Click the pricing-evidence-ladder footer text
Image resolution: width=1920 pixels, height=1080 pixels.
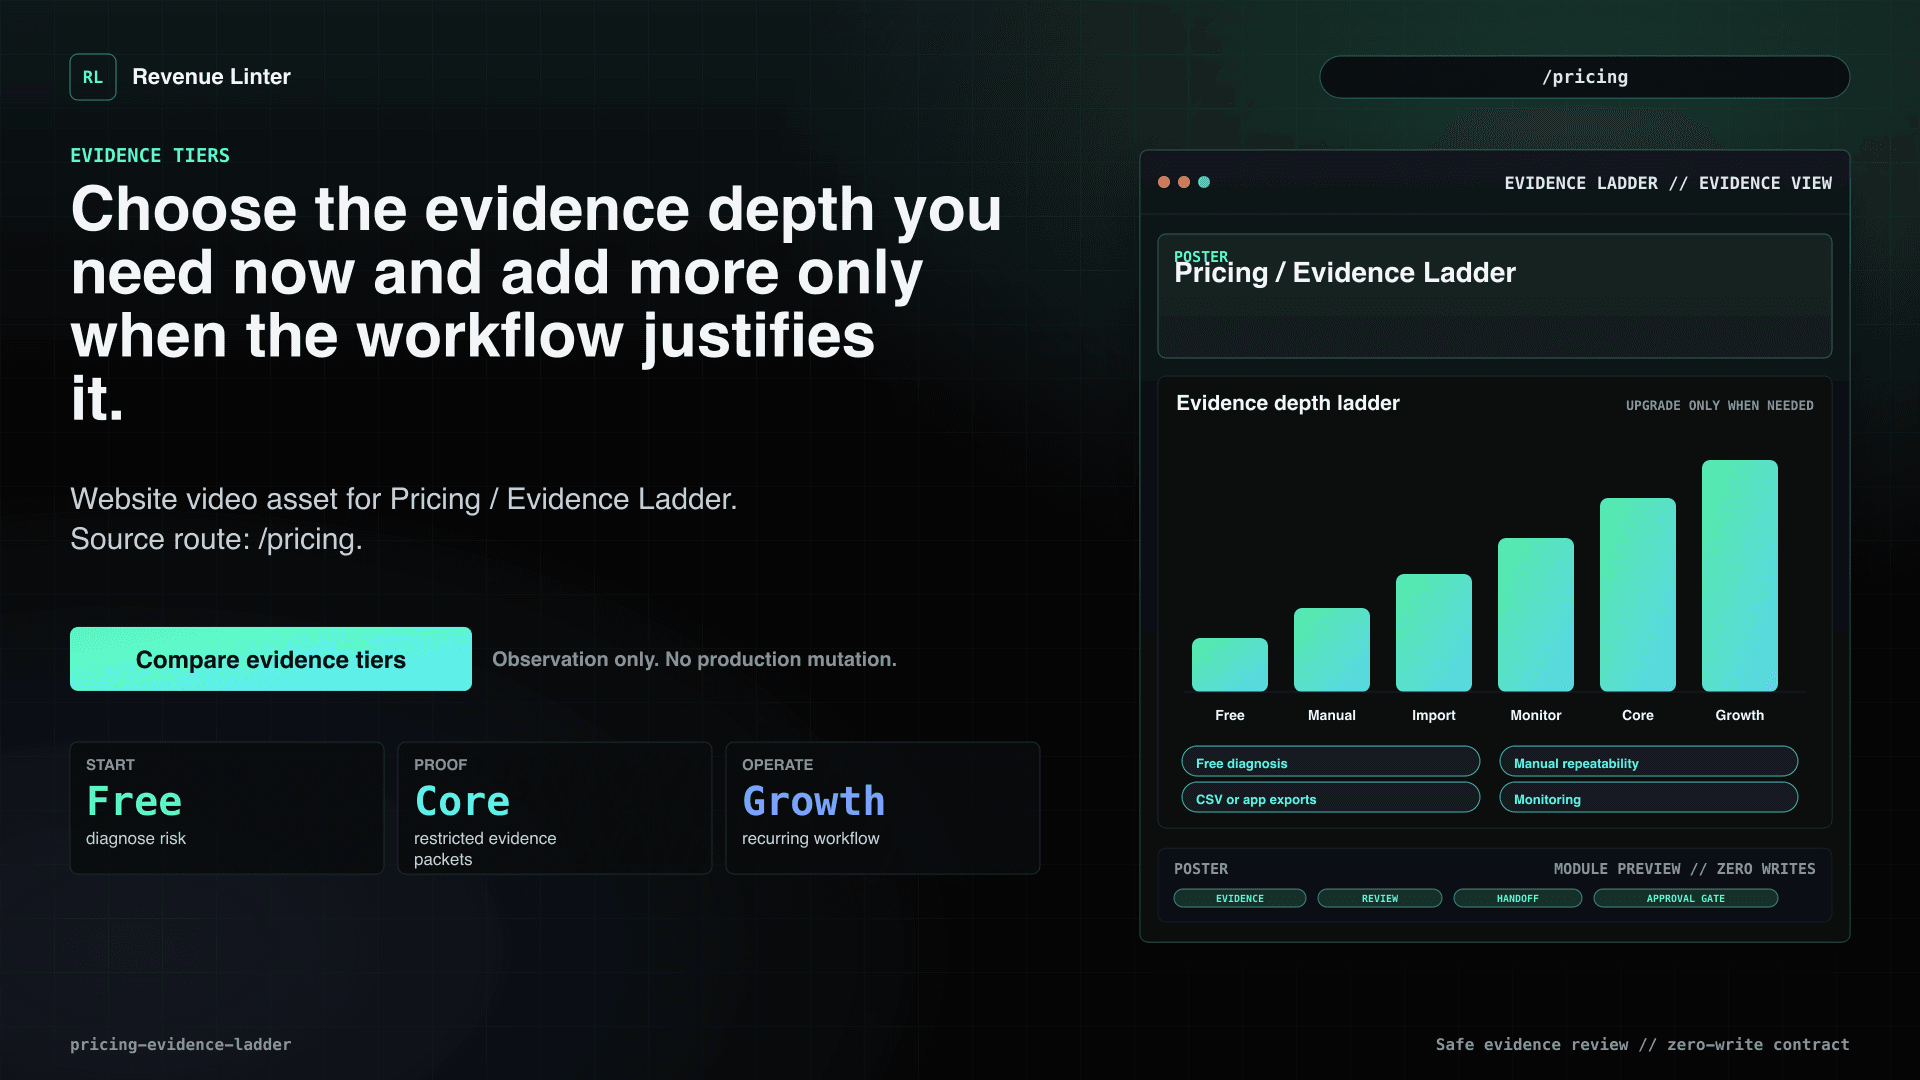(x=181, y=1044)
